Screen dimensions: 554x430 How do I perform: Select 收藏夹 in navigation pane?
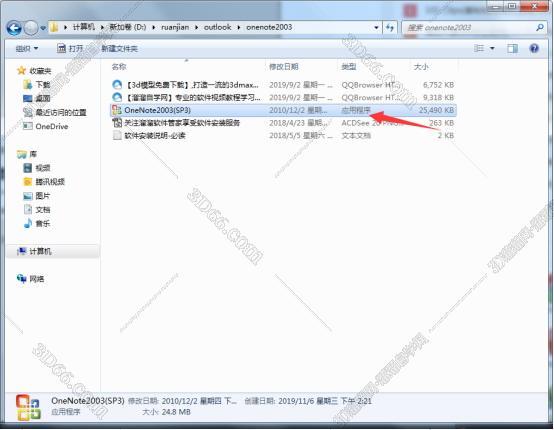pos(40,71)
